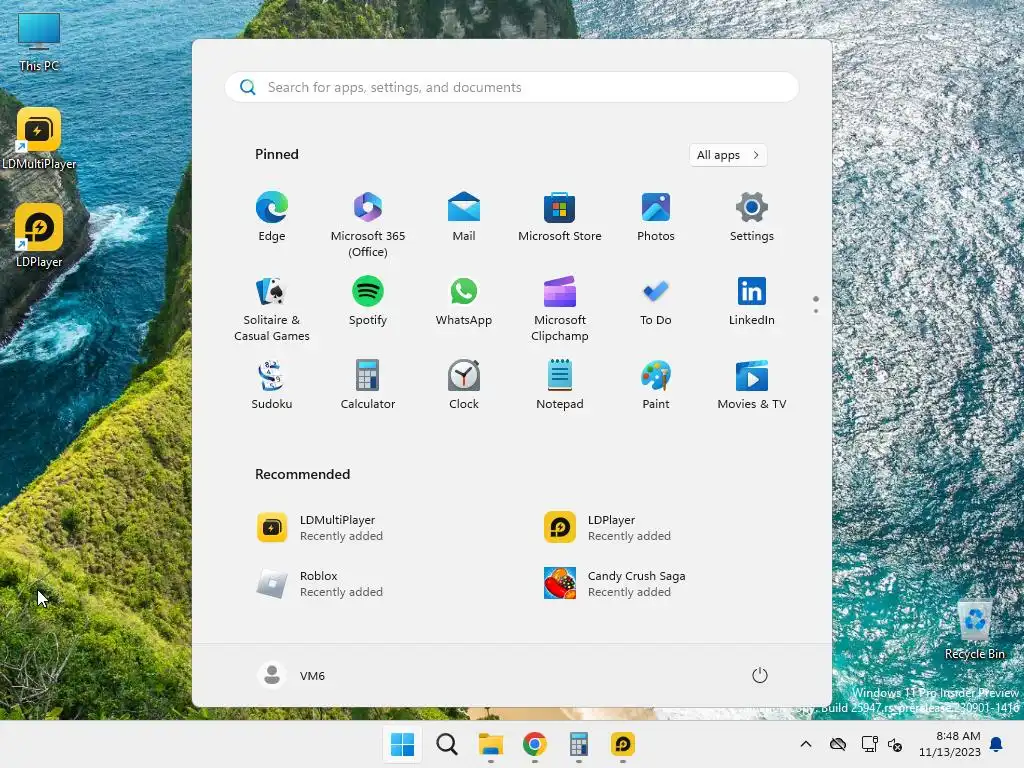Launch the Clock app
This screenshot has width=1024, height=768.
pos(464,385)
